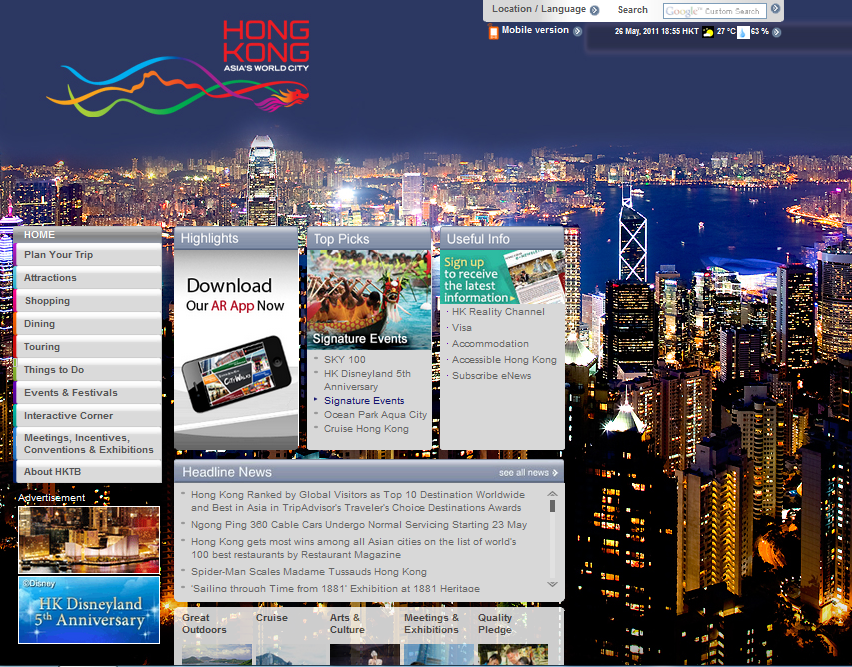Click the humidity water drop icon
This screenshot has width=852, height=667.
click(743, 32)
